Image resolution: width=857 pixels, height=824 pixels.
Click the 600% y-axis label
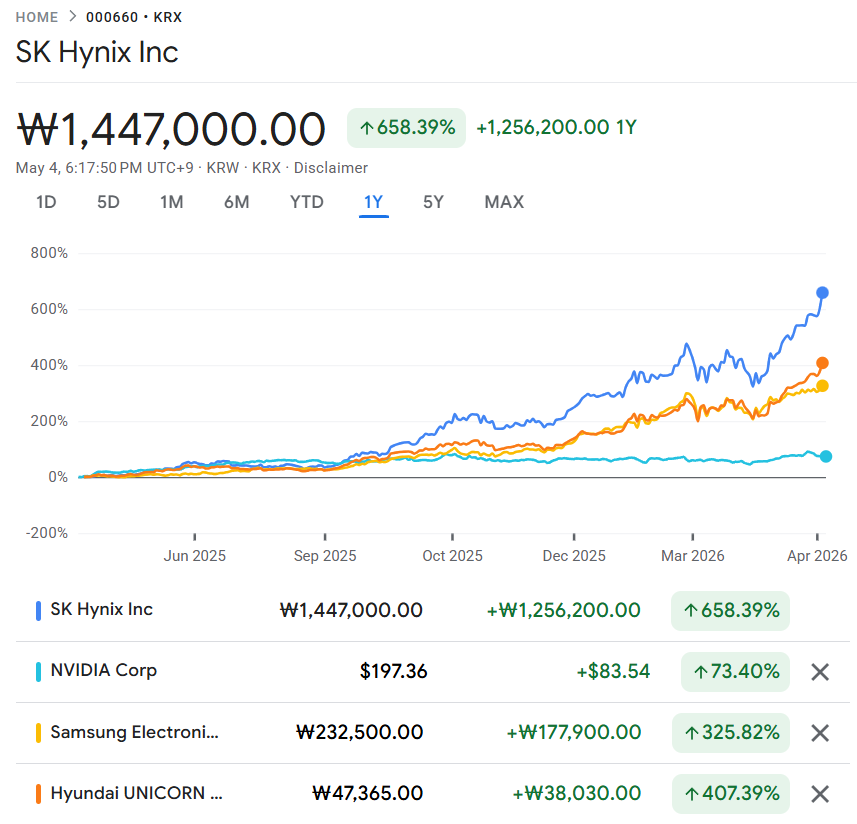pos(49,309)
